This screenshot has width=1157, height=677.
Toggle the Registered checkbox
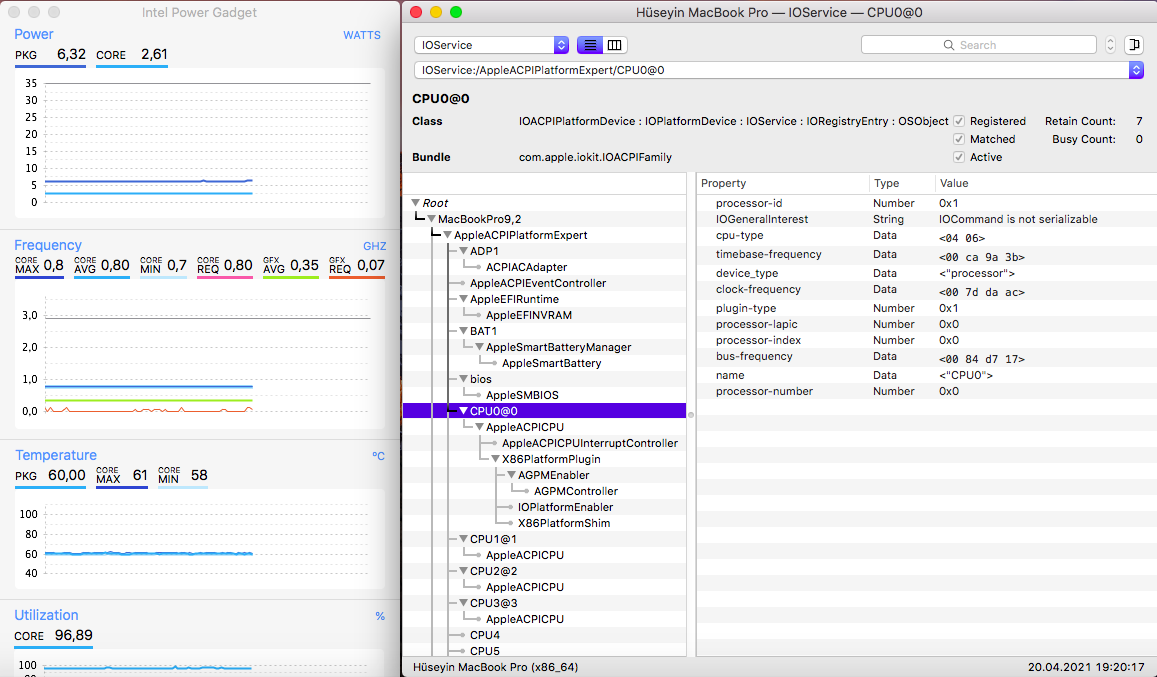[959, 121]
